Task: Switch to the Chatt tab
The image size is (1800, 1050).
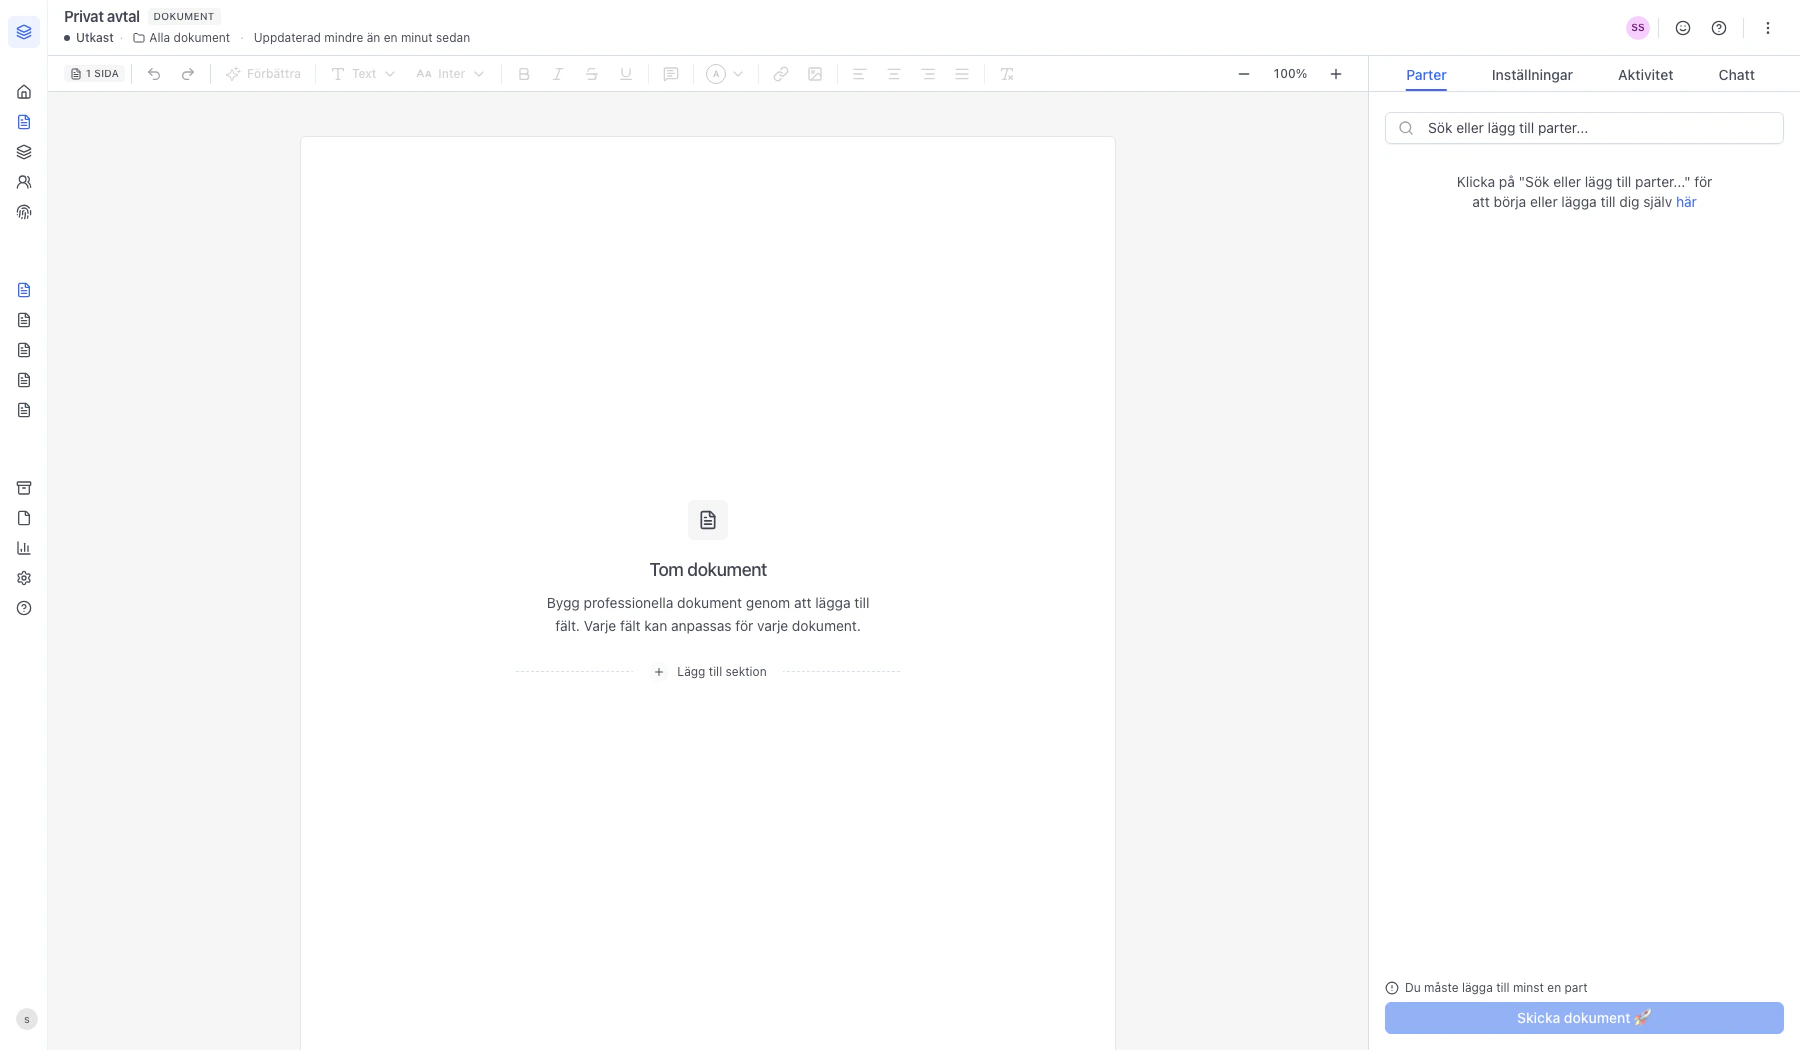Action: tap(1737, 75)
